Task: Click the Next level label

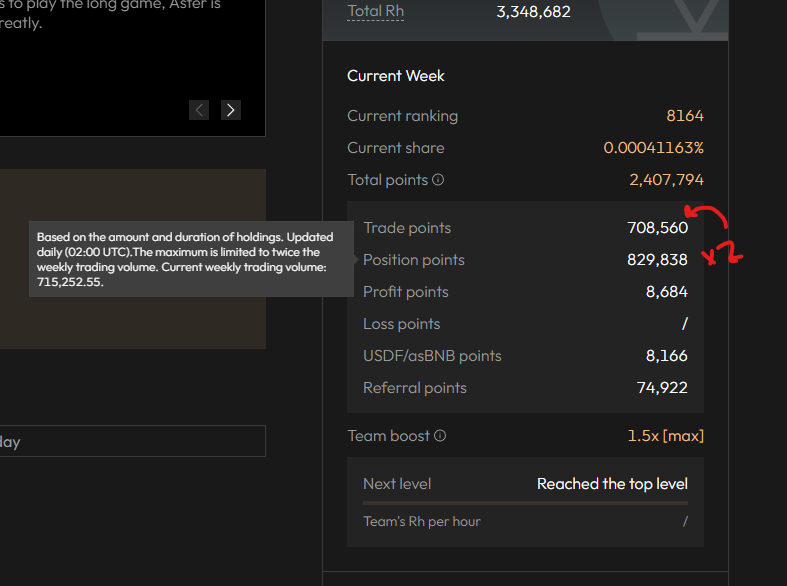Action: (397, 484)
